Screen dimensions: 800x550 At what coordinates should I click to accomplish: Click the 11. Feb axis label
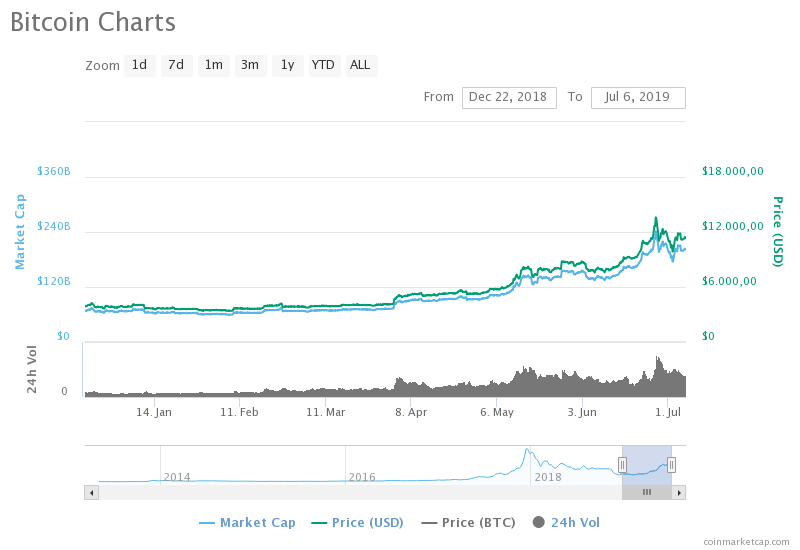tap(239, 412)
